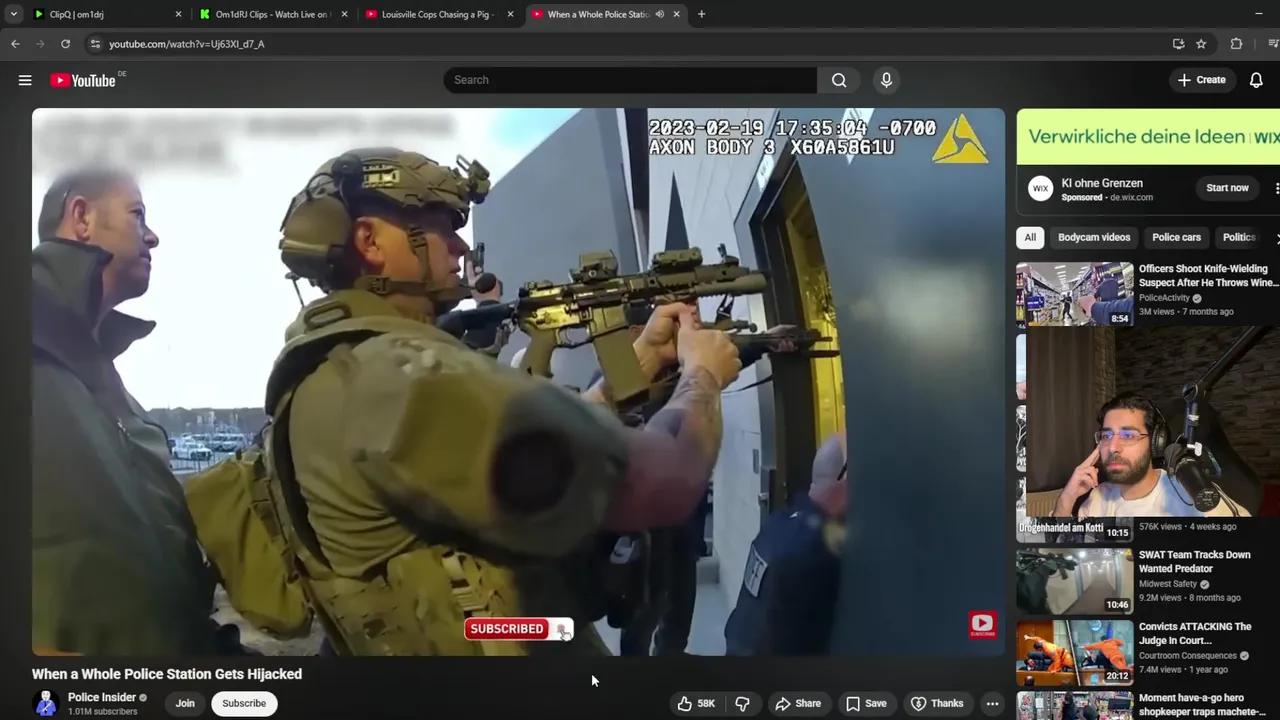Open YouTube notifications via the bell icon

click(1256, 80)
